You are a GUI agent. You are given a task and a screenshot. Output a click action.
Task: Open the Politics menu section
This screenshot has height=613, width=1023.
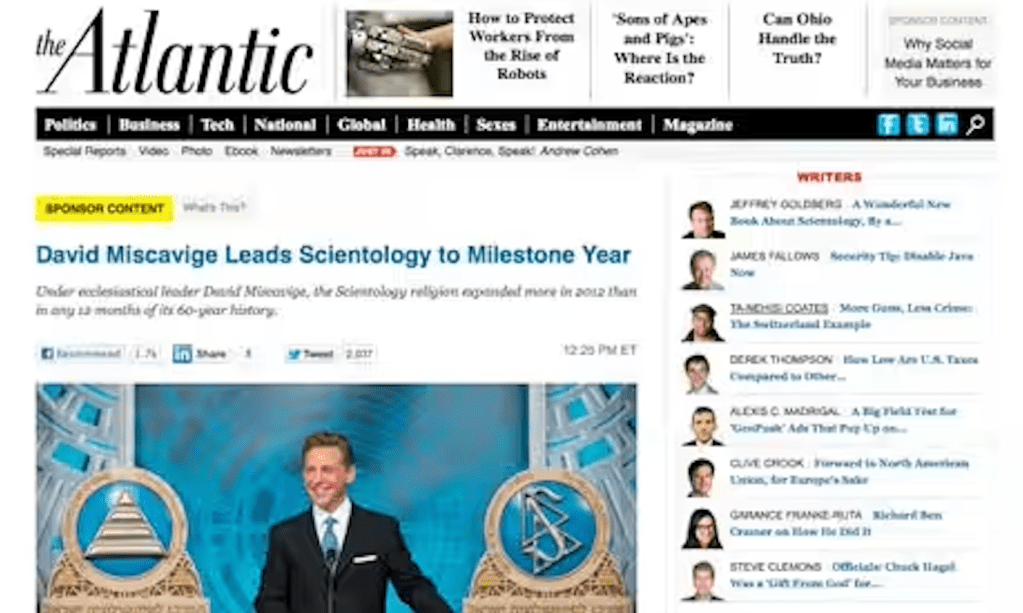tap(70, 125)
